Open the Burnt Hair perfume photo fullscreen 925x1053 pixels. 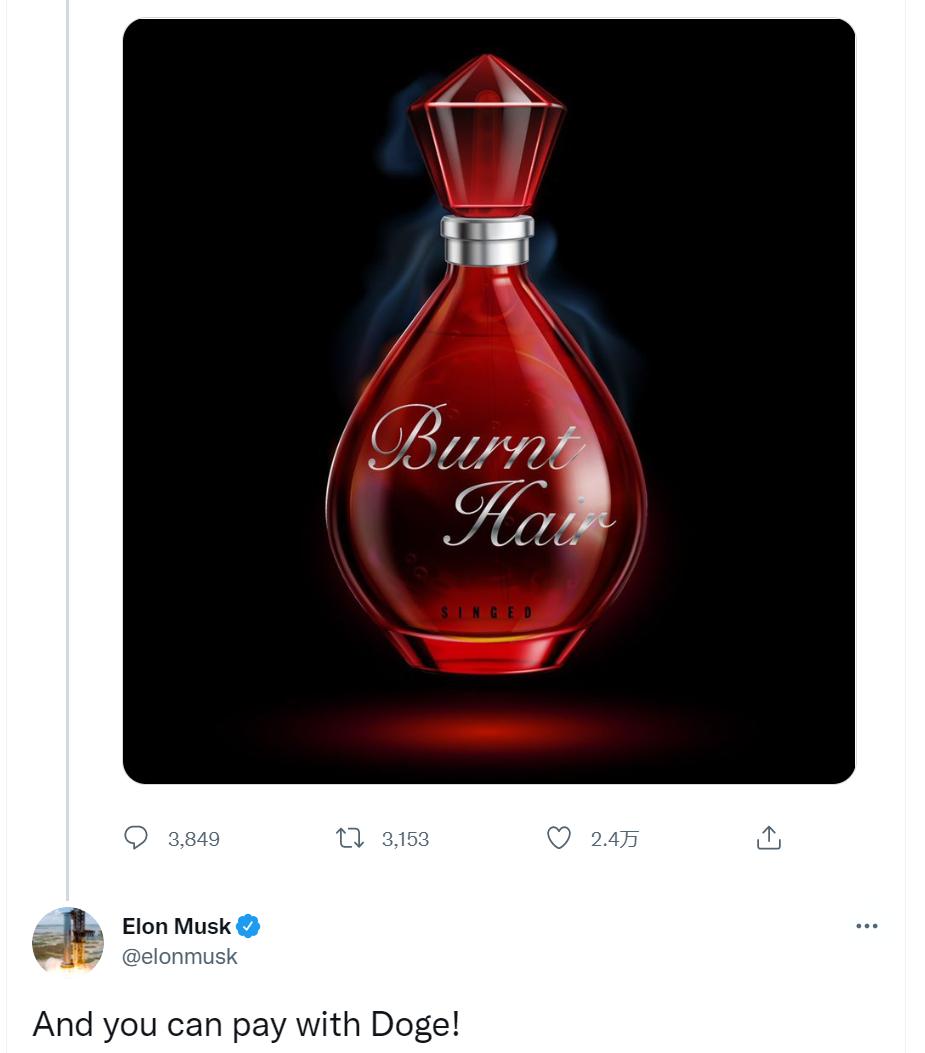coord(489,398)
